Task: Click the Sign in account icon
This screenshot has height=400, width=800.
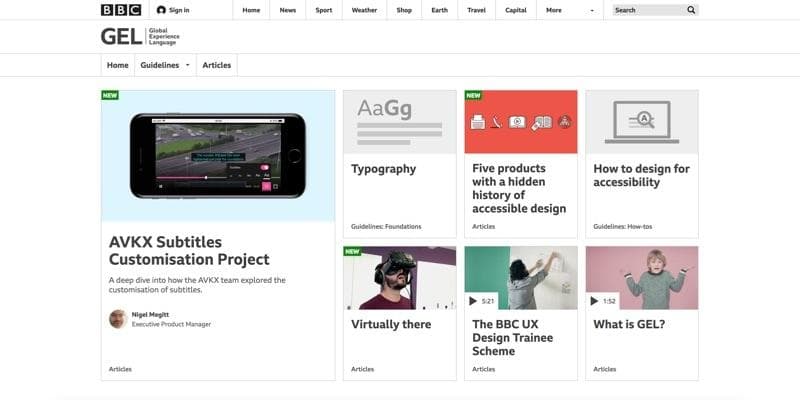Action: 161,10
